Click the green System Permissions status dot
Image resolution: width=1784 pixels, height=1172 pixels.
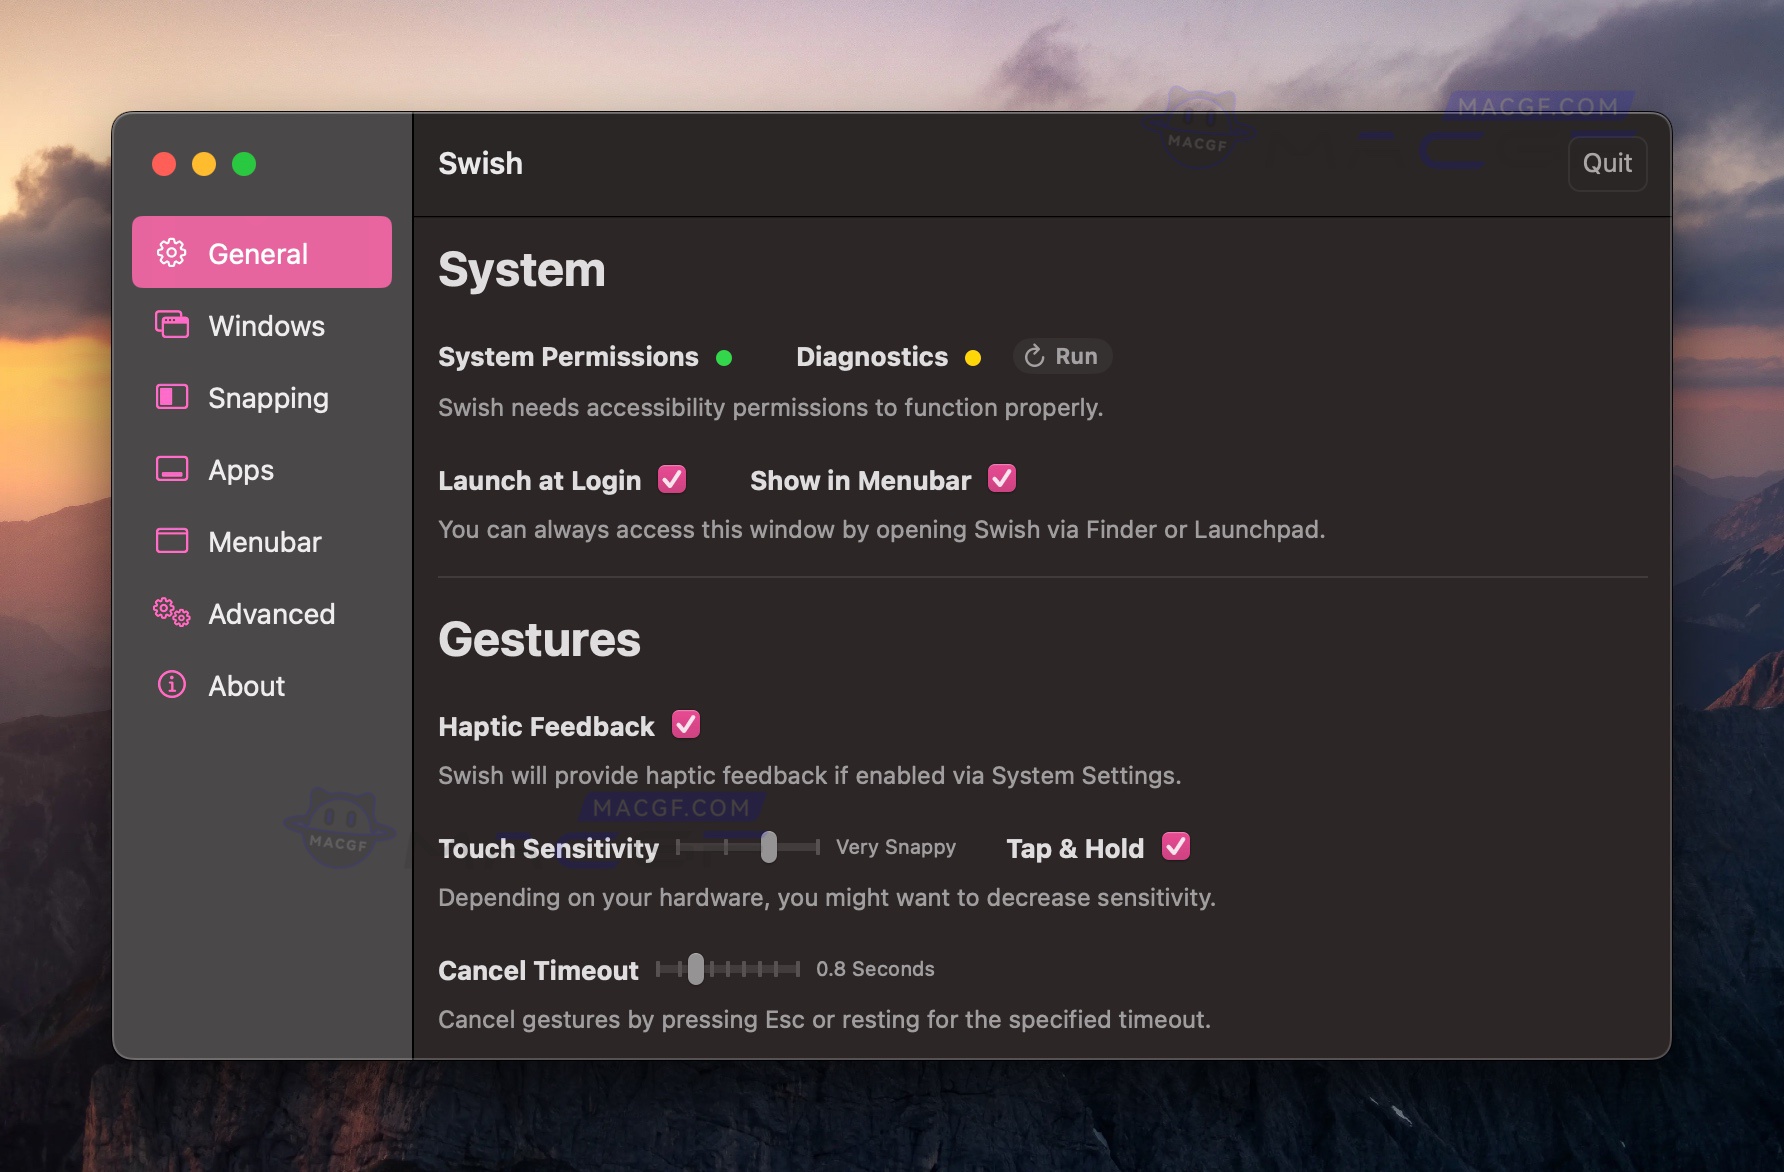pos(726,357)
